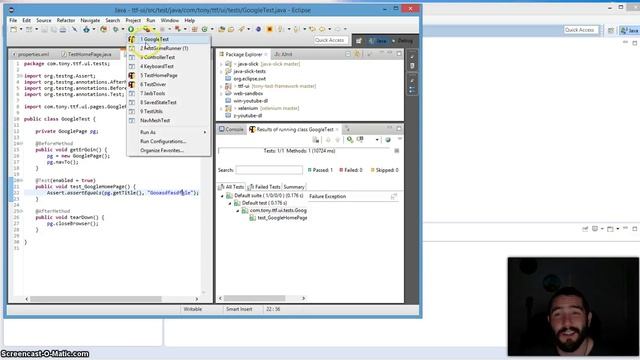Expand the selenium project node
This screenshot has height=360, width=640.
tap(222, 109)
